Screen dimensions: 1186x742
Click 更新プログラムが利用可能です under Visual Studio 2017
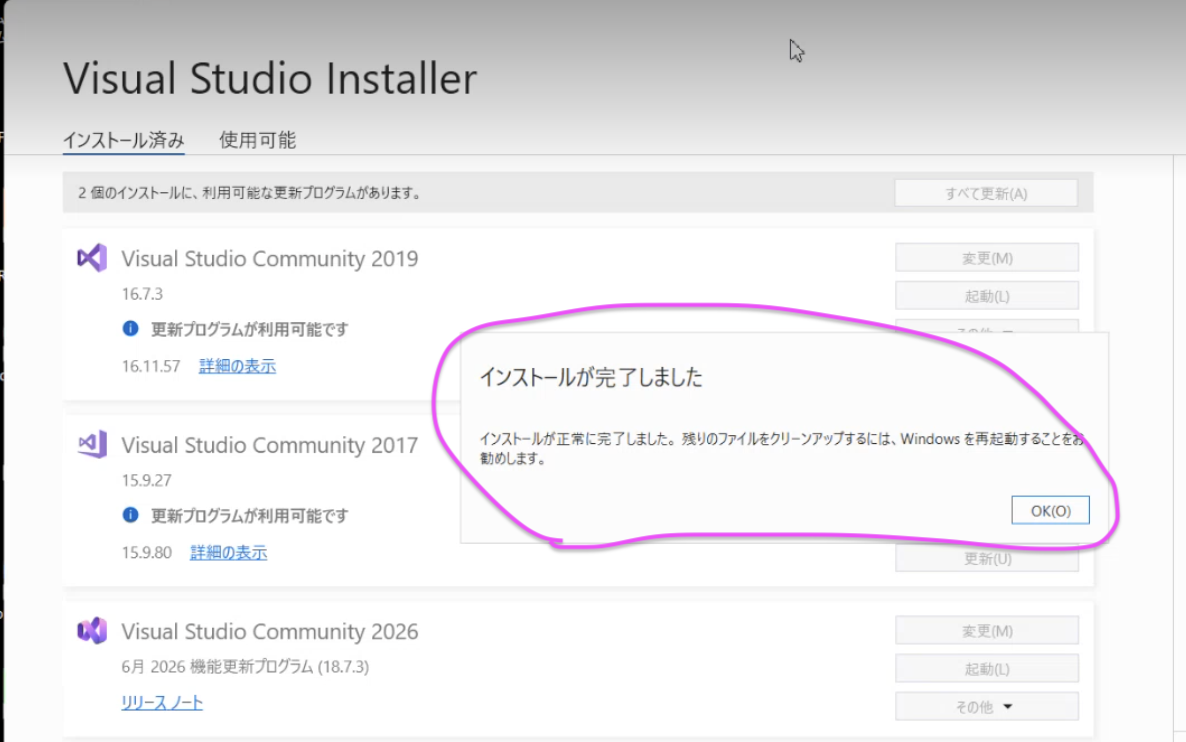coord(250,515)
